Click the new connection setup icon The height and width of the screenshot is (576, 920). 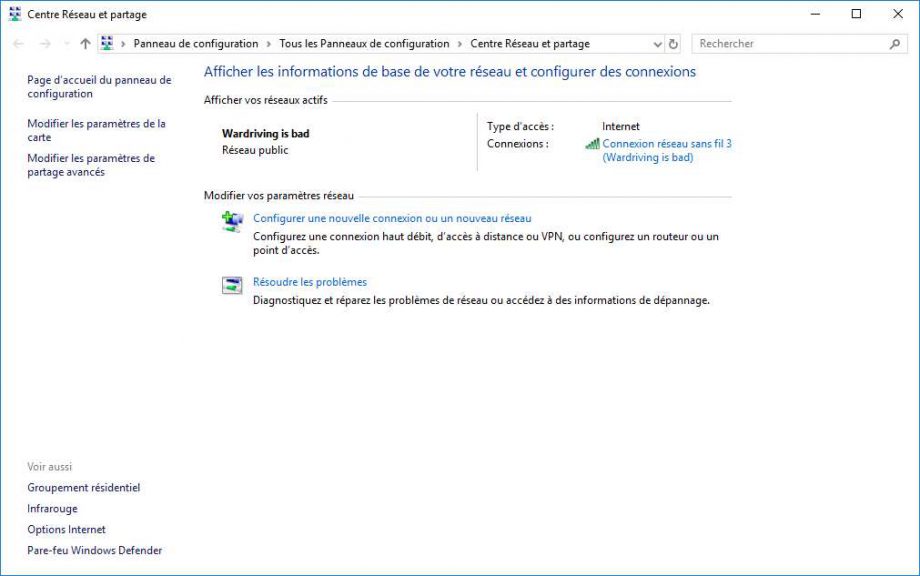232,222
